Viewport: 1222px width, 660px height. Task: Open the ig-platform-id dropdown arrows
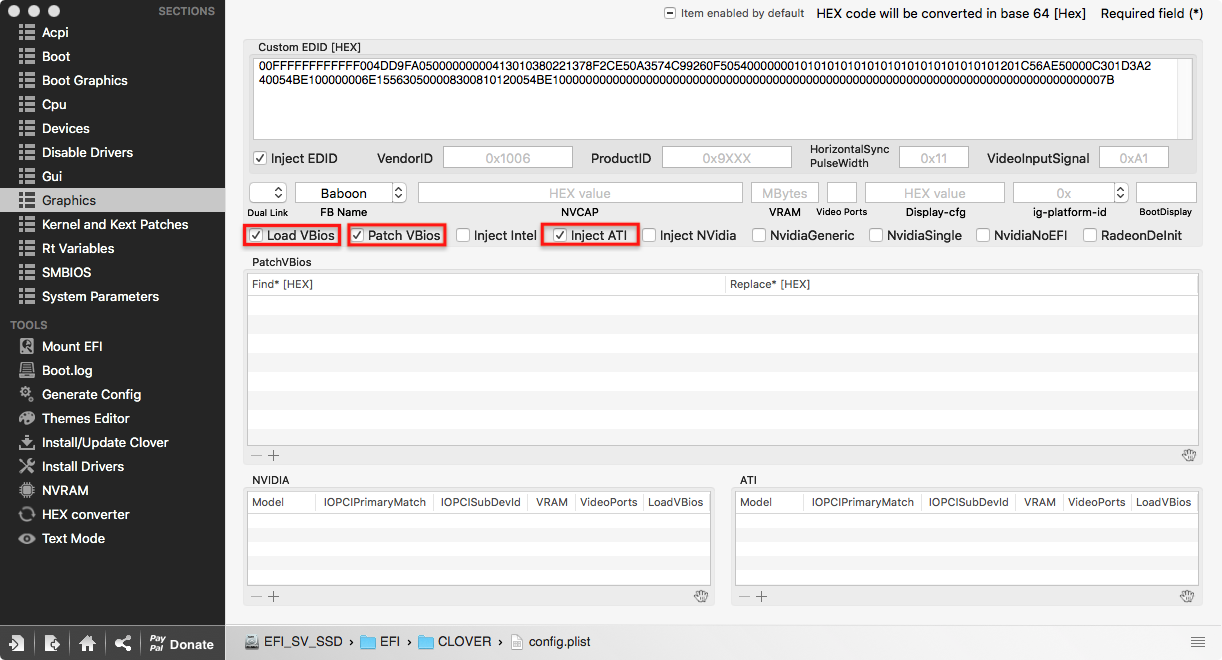pos(1121,193)
